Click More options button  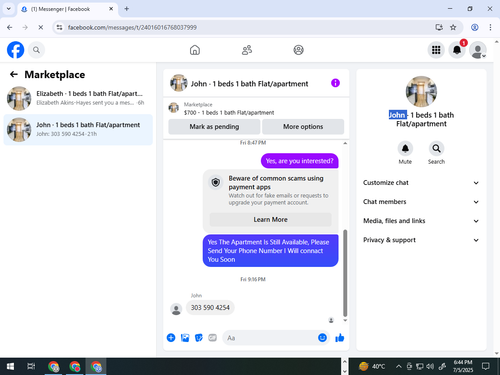coord(303,127)
